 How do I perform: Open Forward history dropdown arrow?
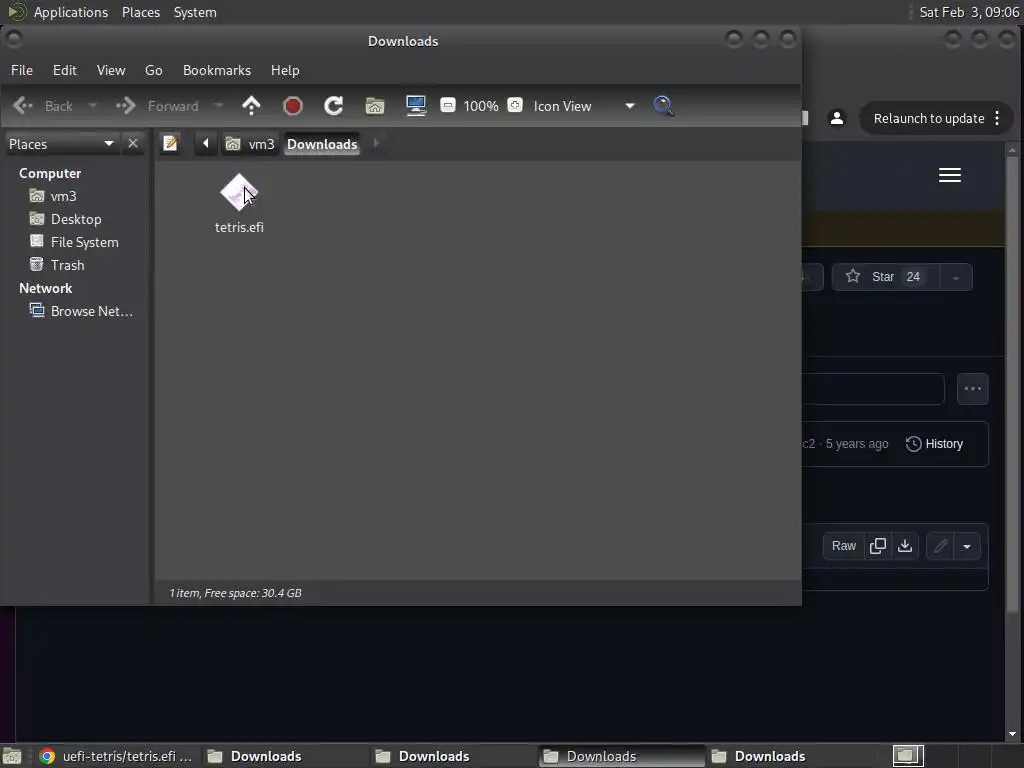point(219,106)
